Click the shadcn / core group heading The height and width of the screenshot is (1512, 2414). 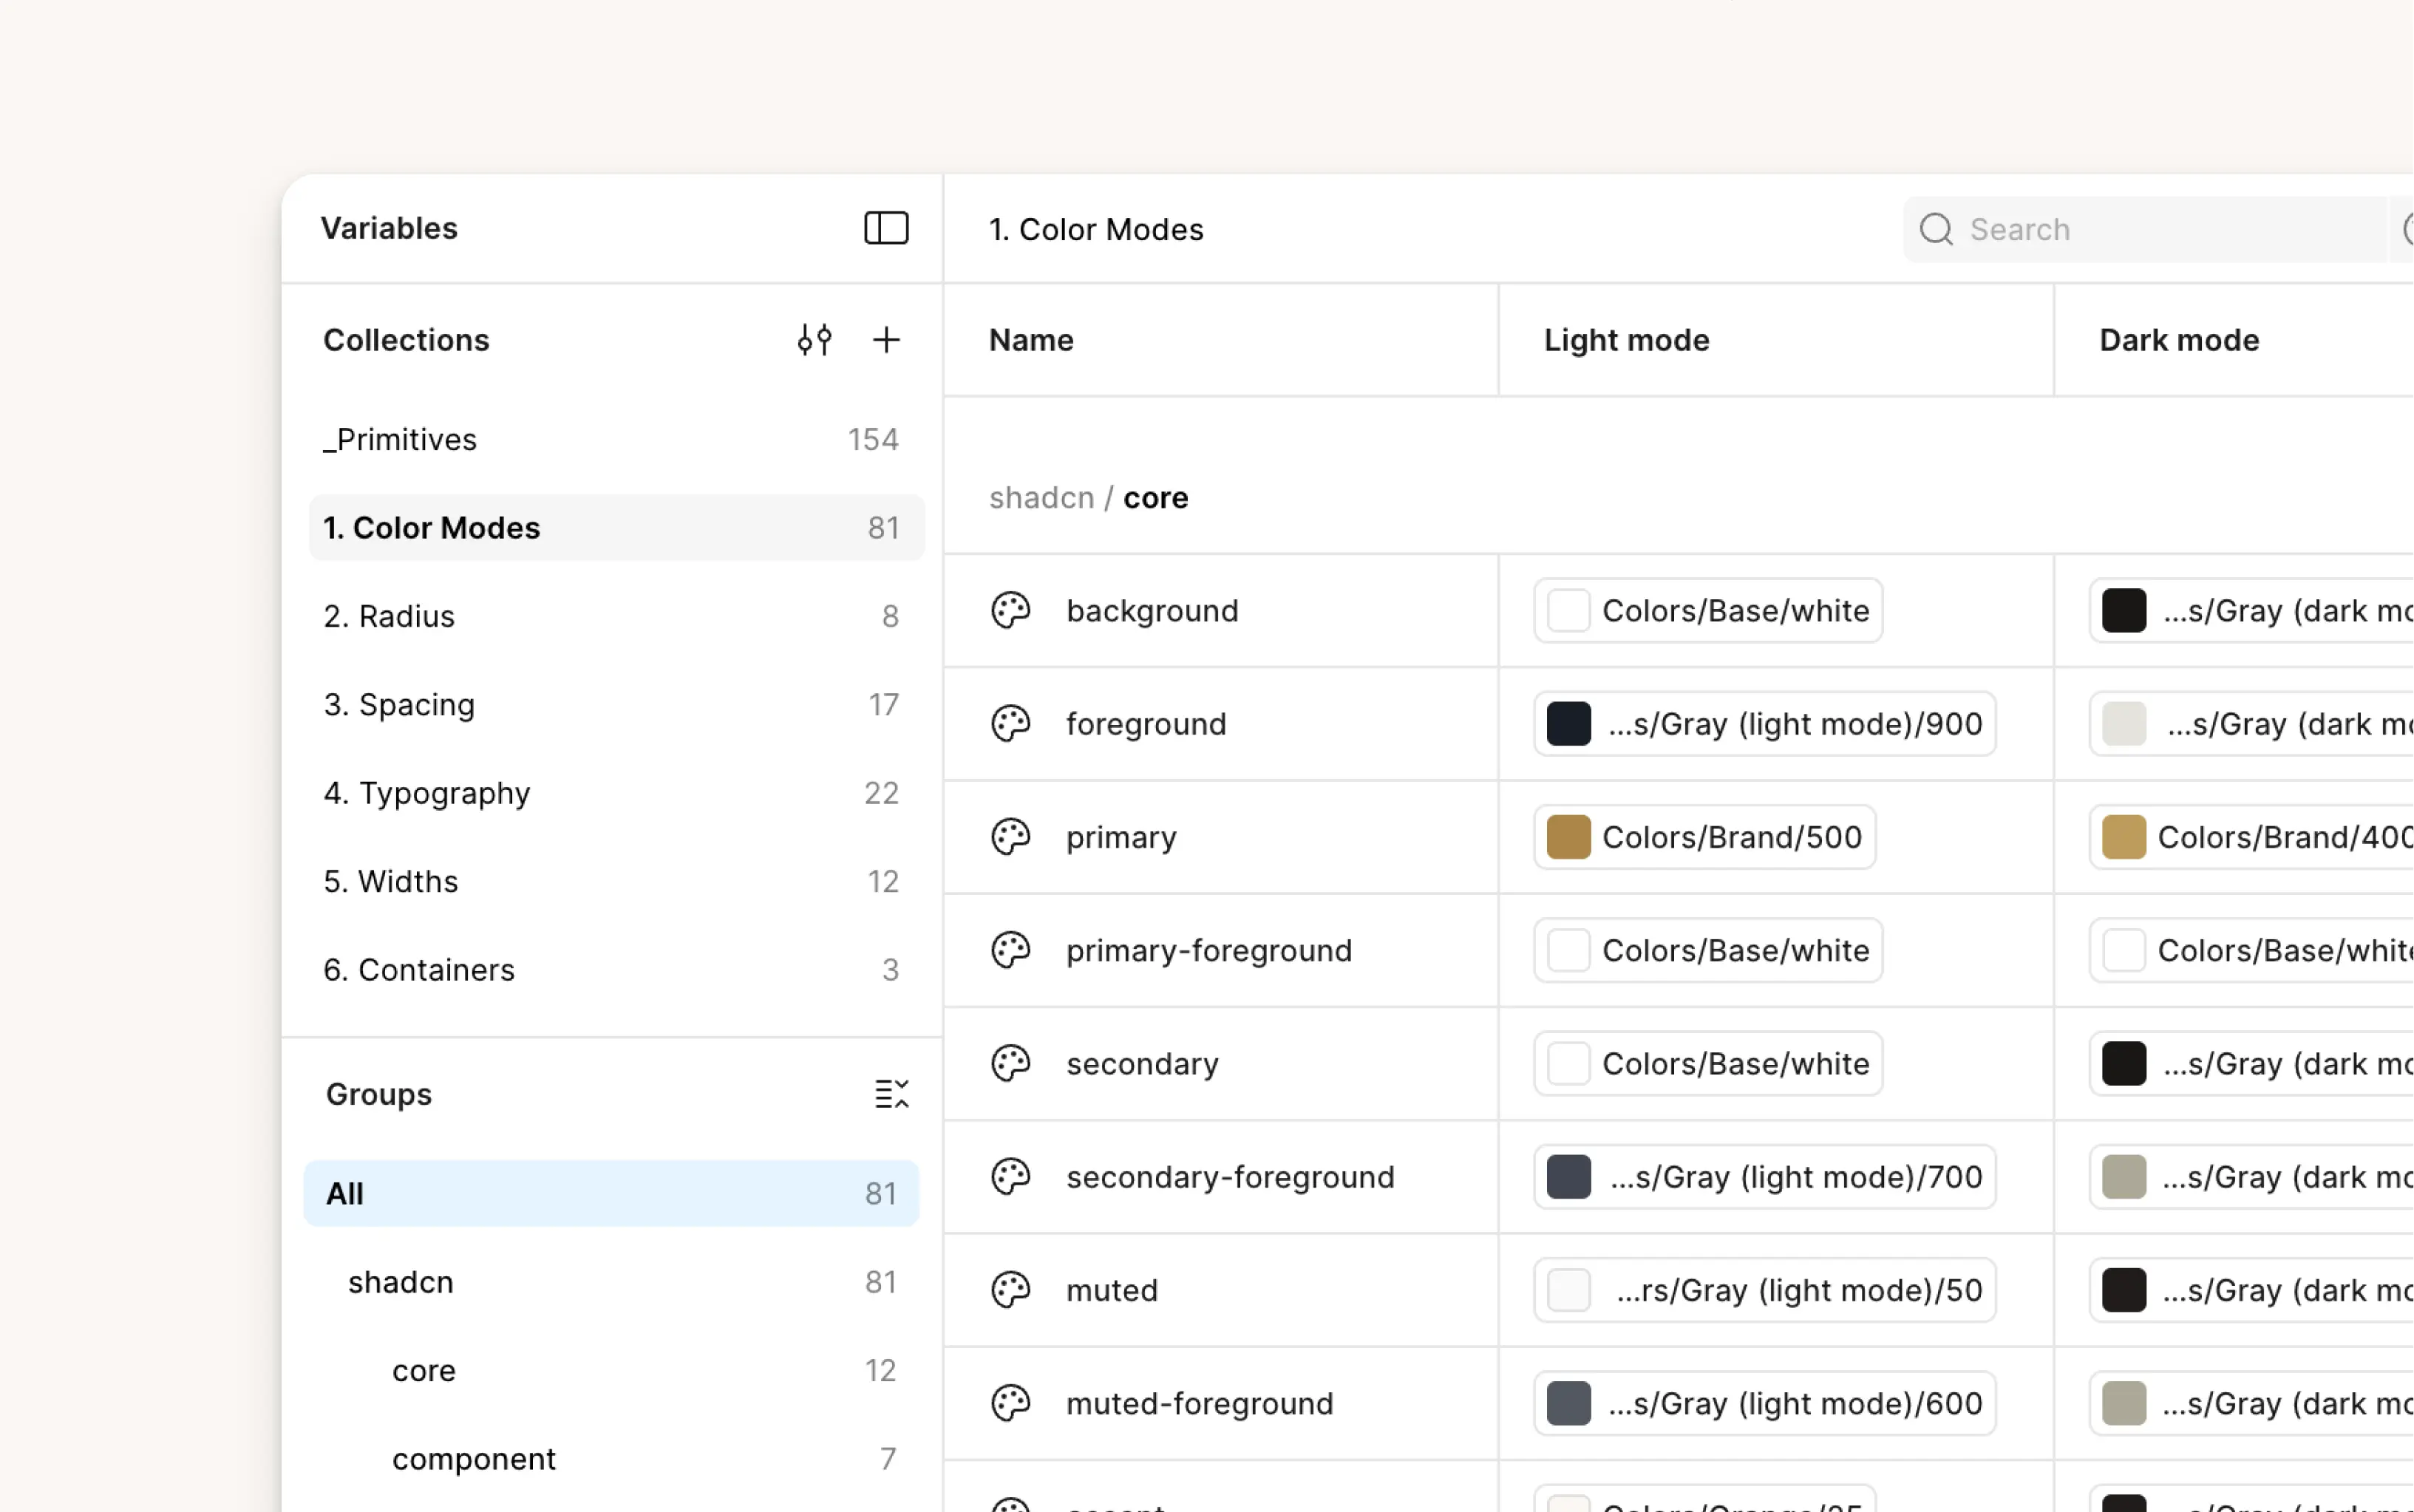tap(1088, 497)
